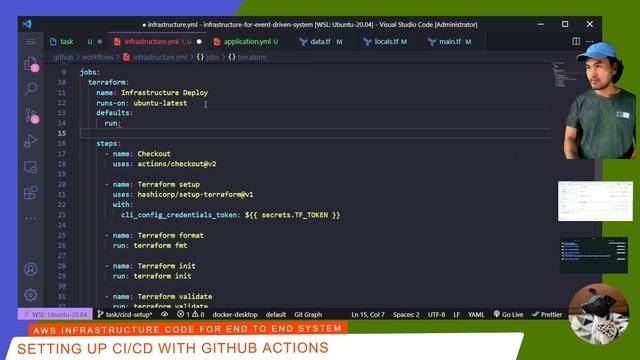Open the editor More Actions menu
640x360 pixels.
[x=590, y=41]
